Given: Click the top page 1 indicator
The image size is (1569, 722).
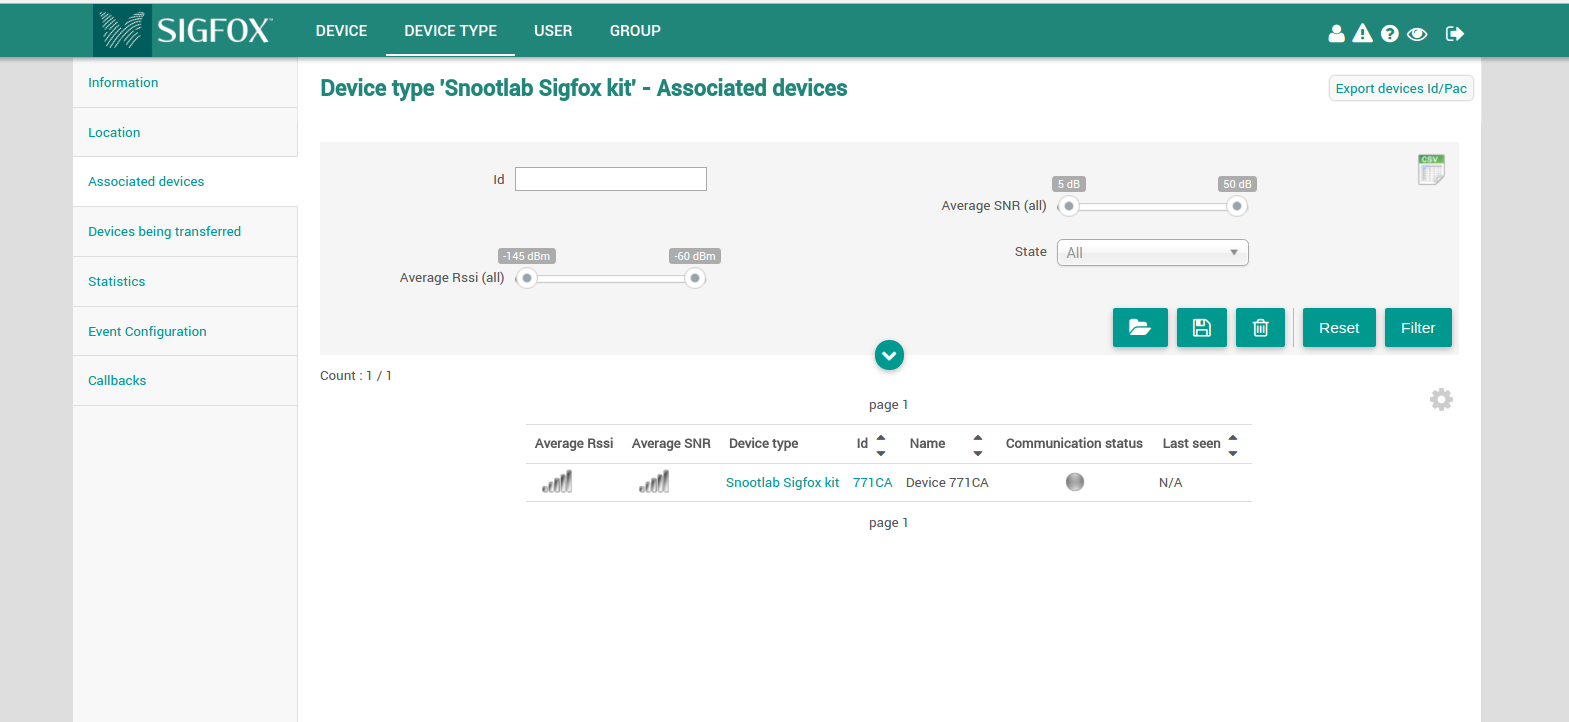Looking at the screenshot, I should tap(888, 405).
